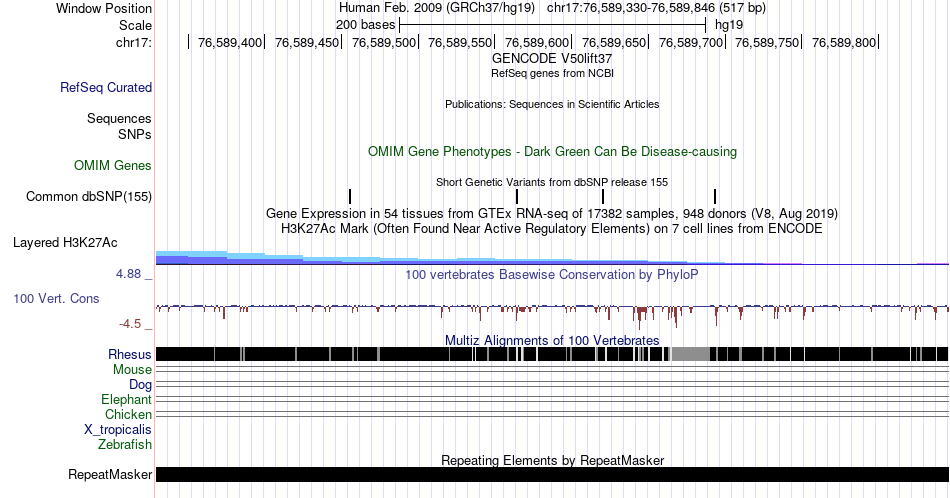Screen dimensions: 950x498
Task: Click the third dbSNP variant tick mark
Action: 603,196
